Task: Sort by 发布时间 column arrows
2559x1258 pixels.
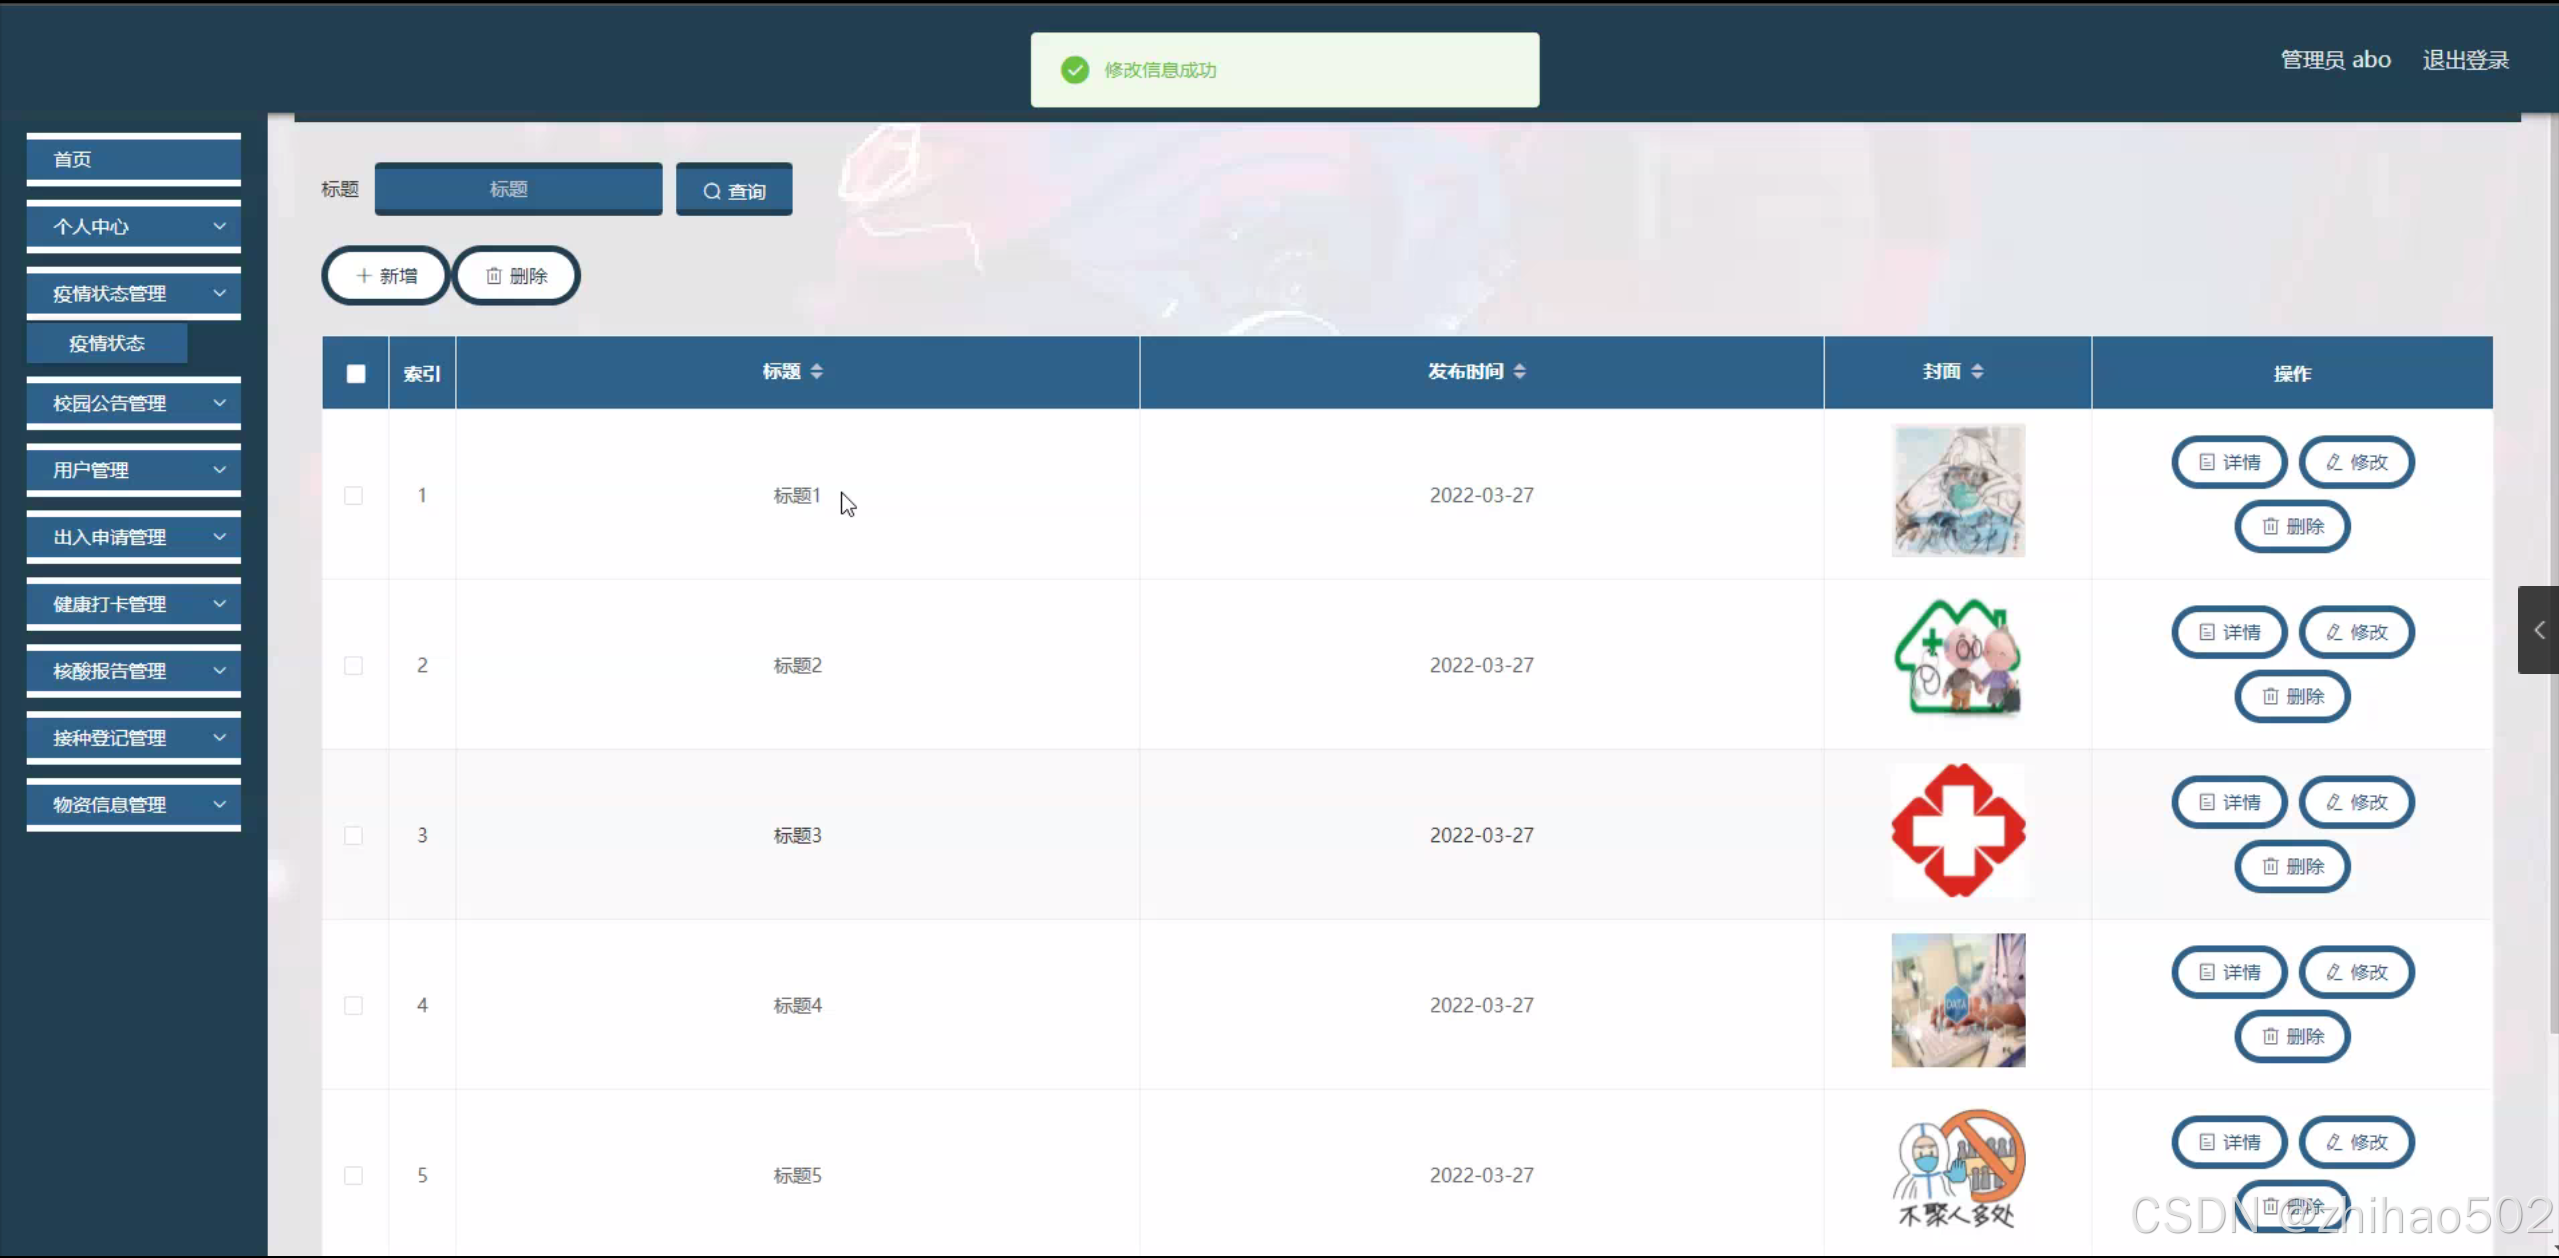Action: click(1519, 372)
